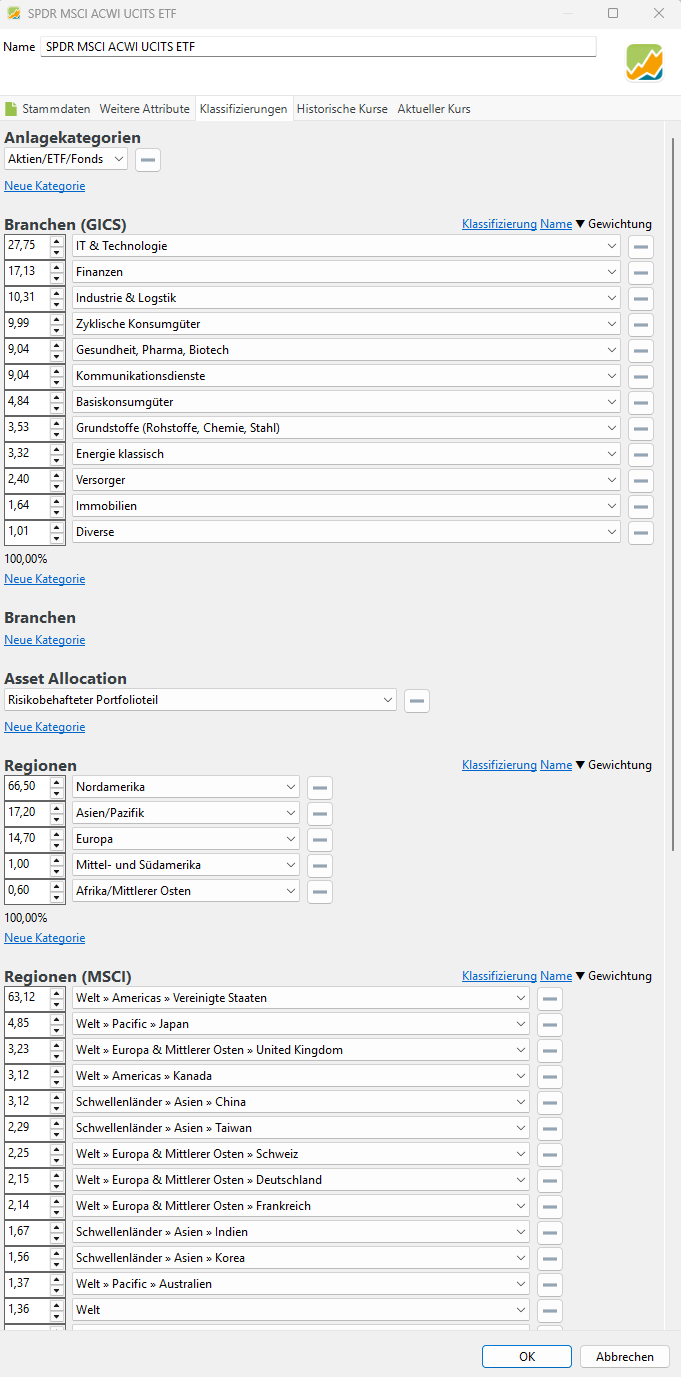Open the Schwellenländer » Asien » China dropdown
Viewport: 681px width, 1377px height.
click(x=300, y=1102)
